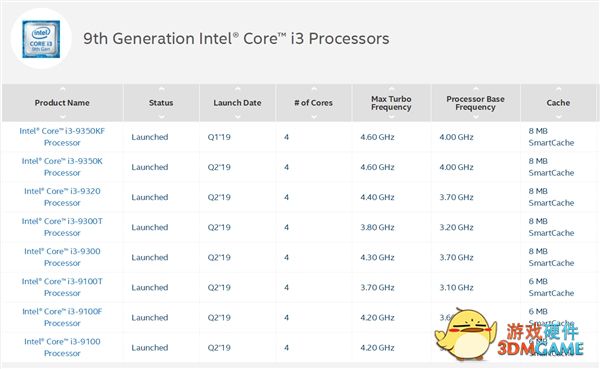The image size is (600, 369).
Task: Select the Processor Base Frequency column header
Action: coord(475,103)
